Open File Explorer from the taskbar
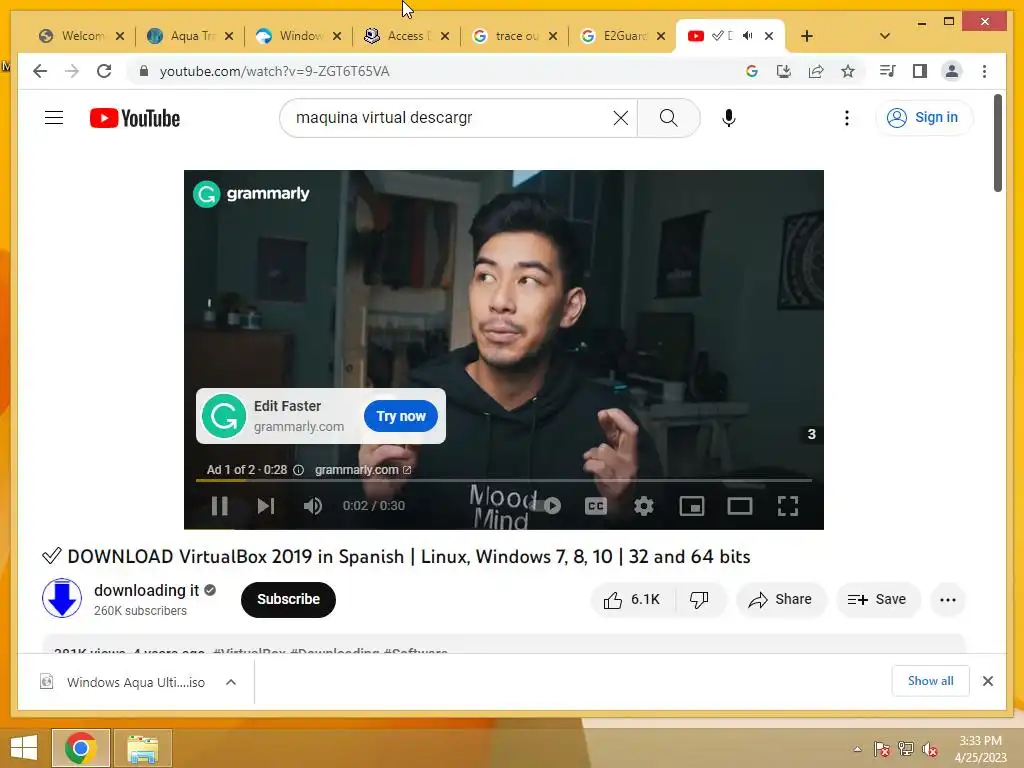1024x768 pixels. pos(142,748)
